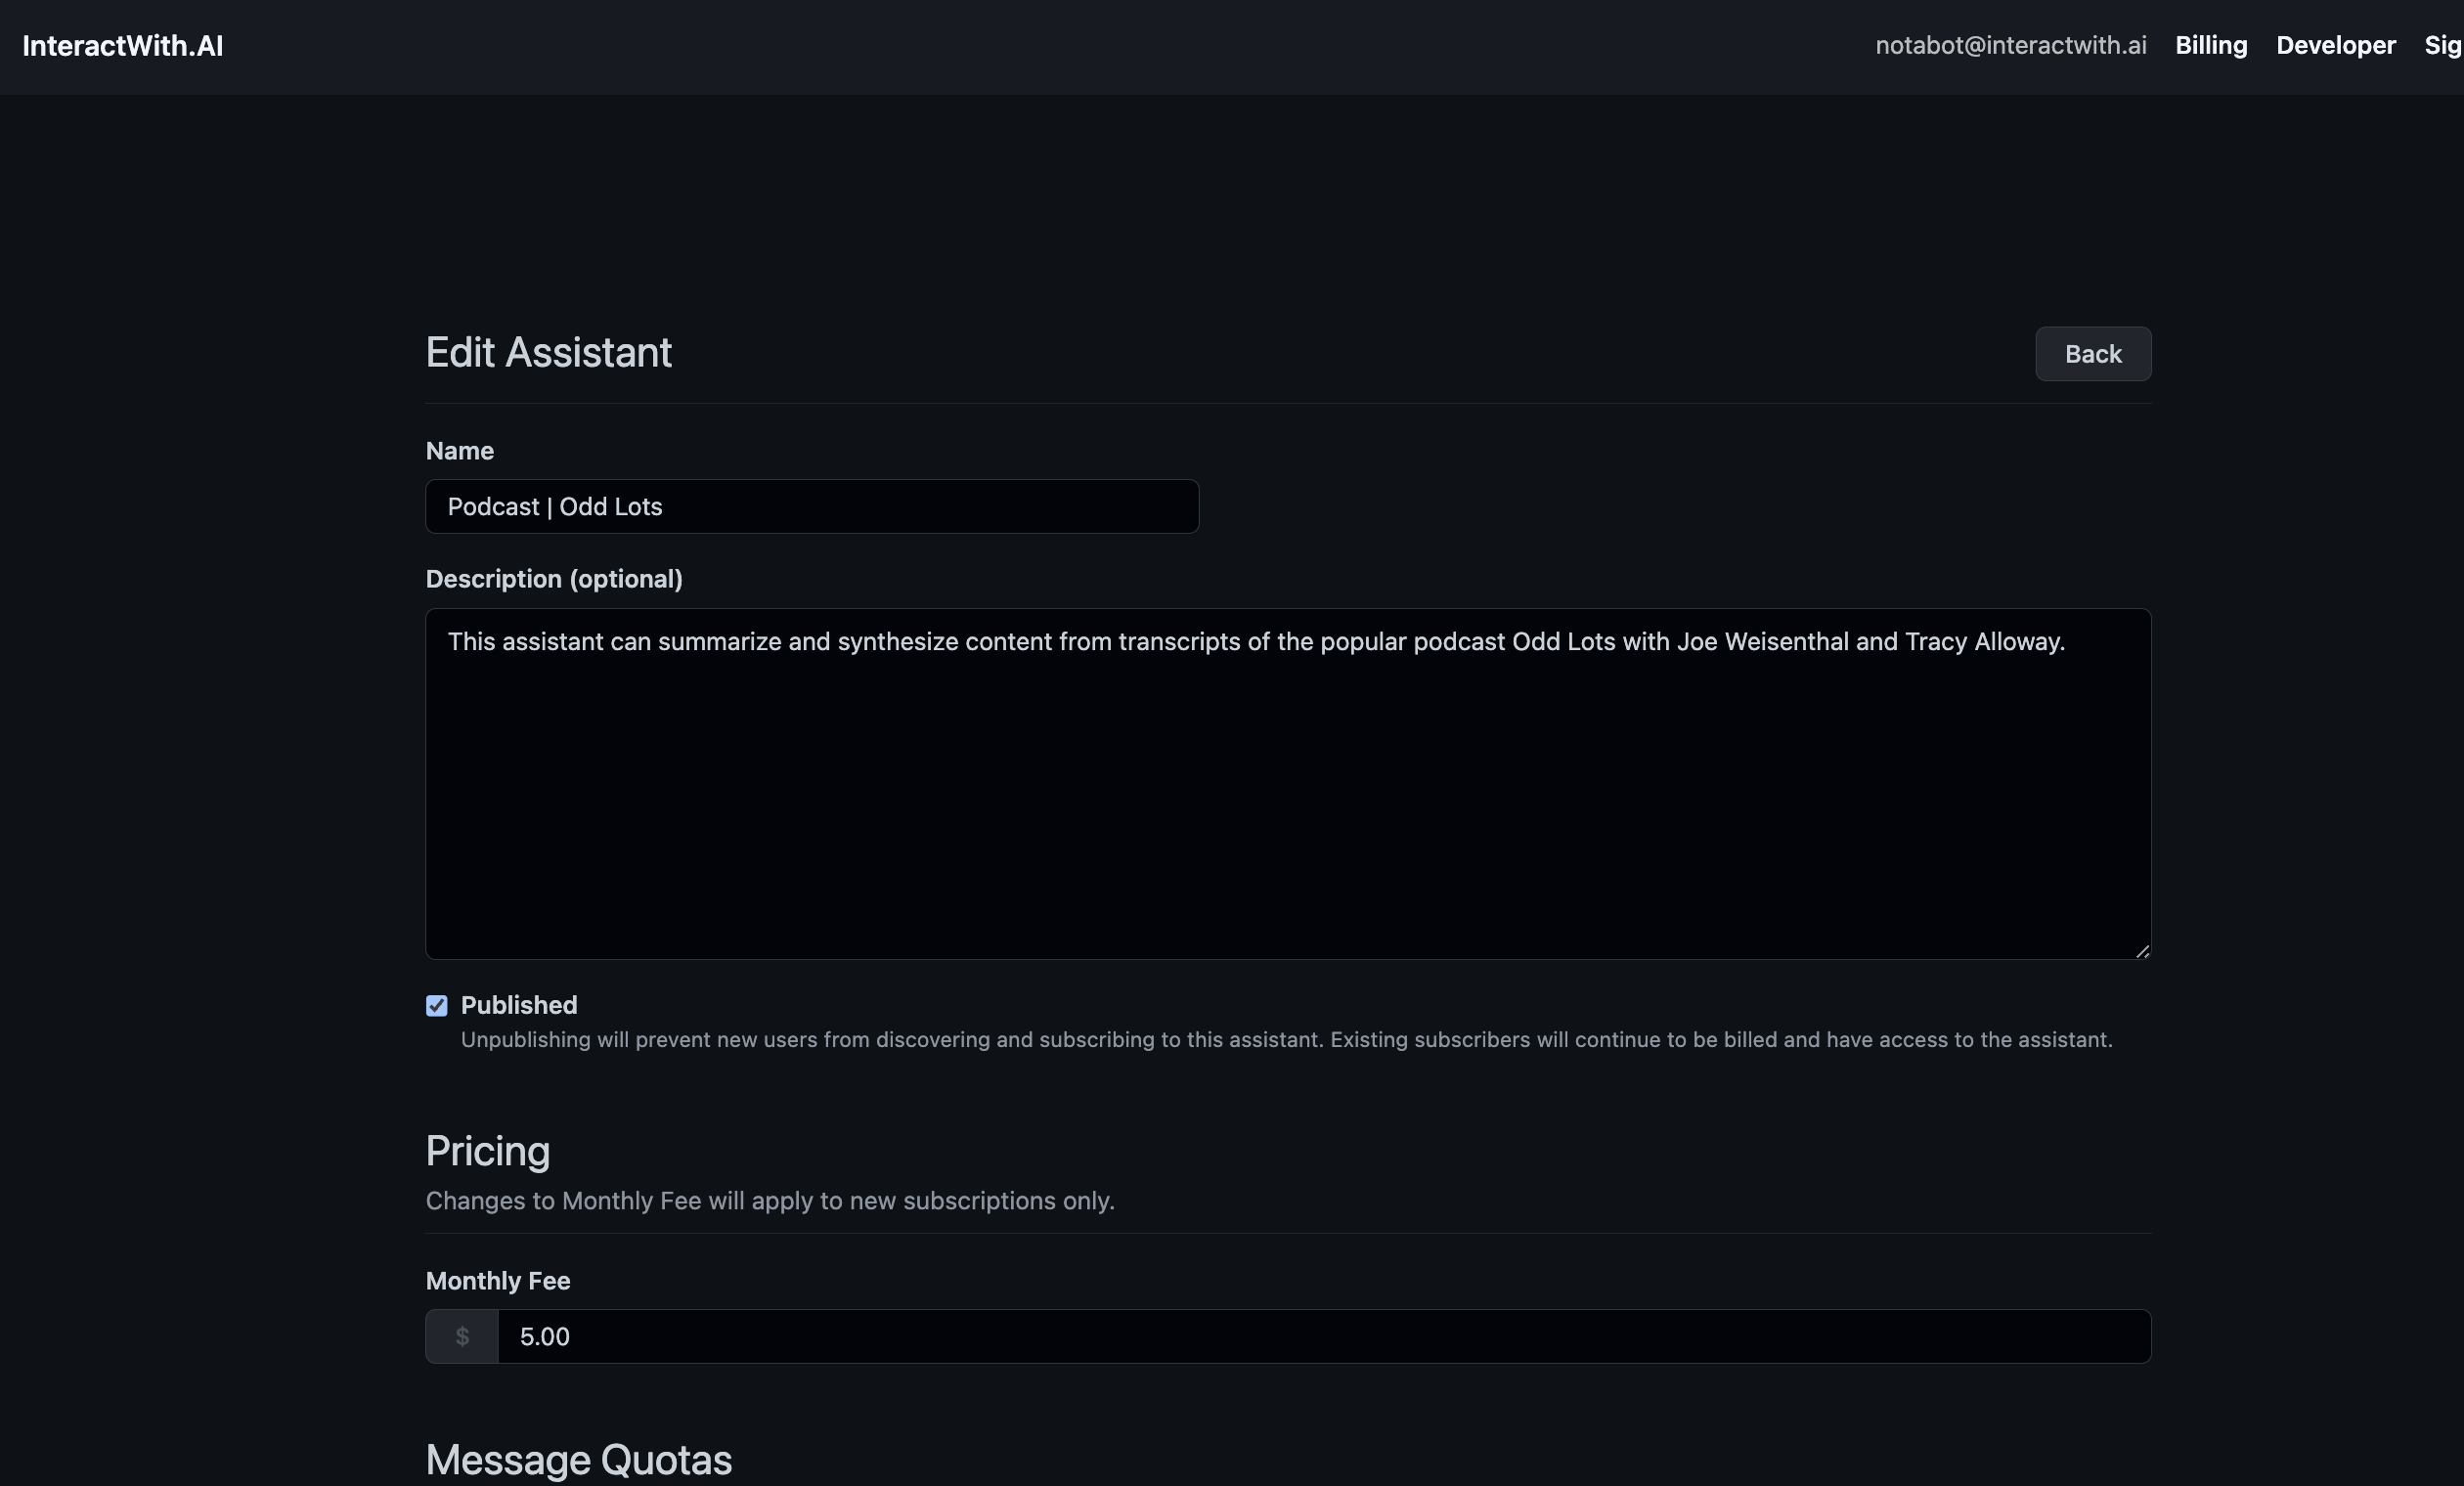
Task: Open the Billing page
Action: (2210, 46)
